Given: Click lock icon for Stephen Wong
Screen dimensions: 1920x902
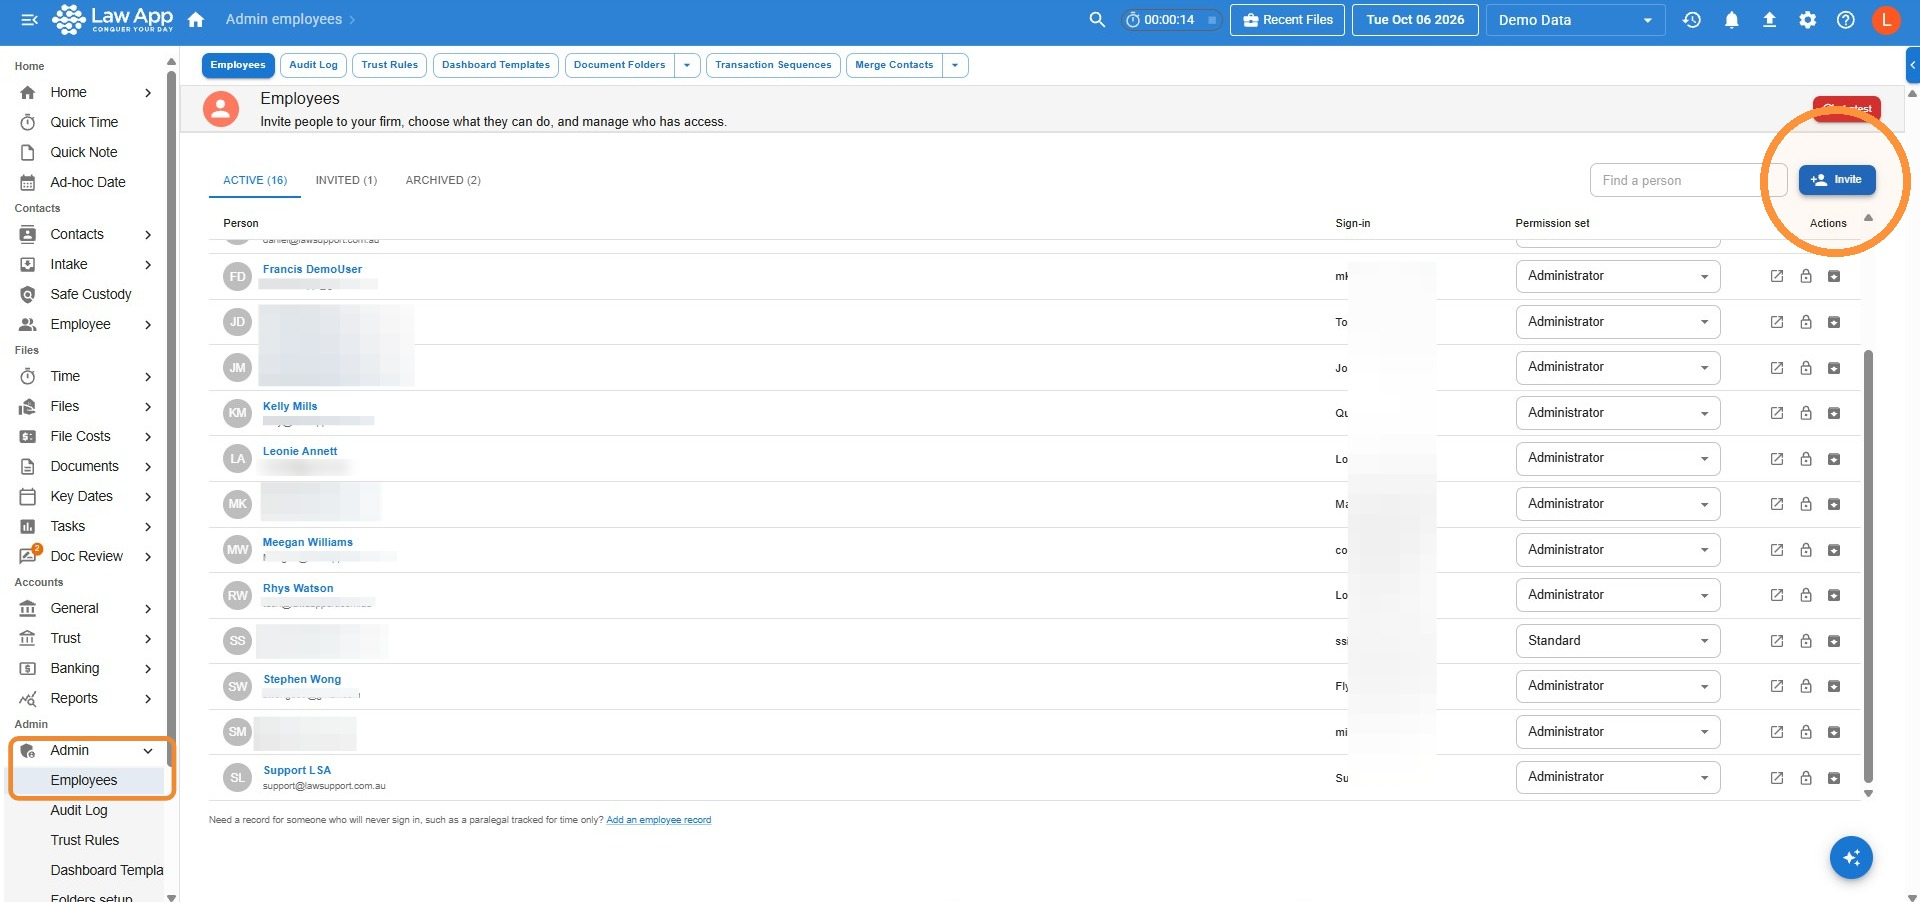Looking at the screenshot, I should tap(1806, 686).
